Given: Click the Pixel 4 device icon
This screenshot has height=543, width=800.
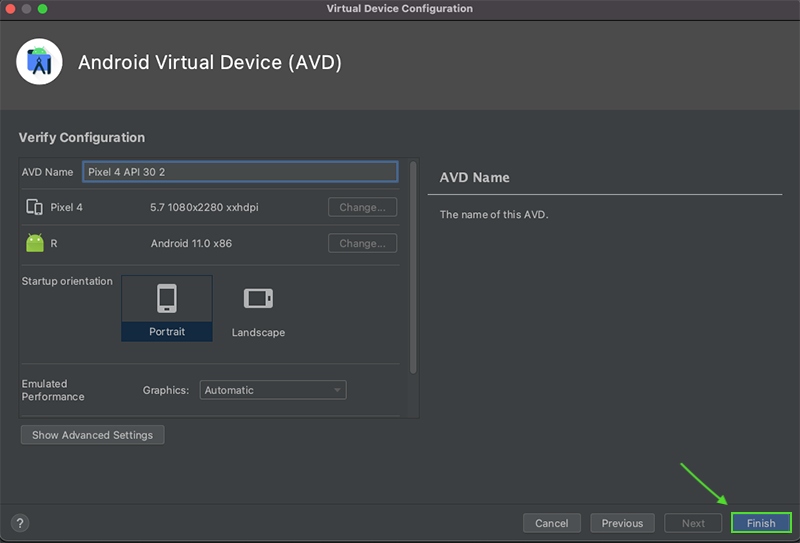Looking at the screenshot, I should click(35, 208).
